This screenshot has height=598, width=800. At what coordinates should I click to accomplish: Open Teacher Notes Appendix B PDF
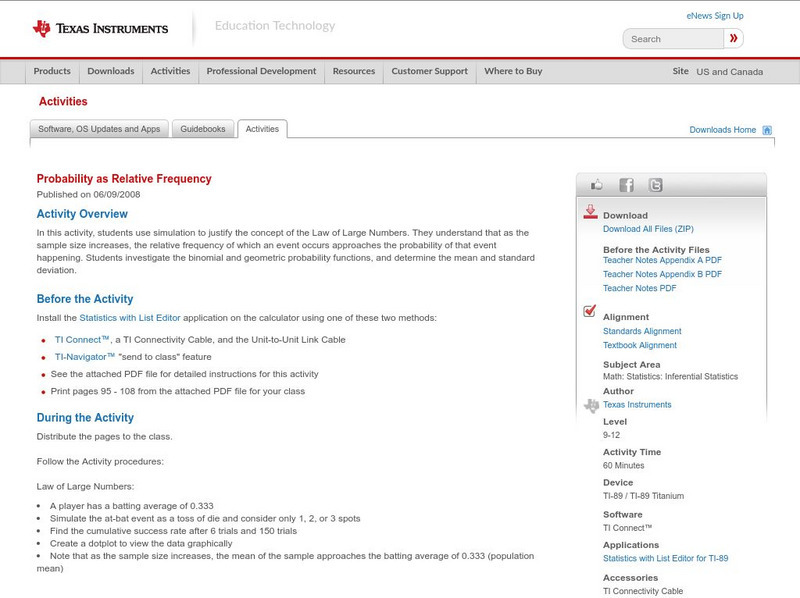pos(662,274)
